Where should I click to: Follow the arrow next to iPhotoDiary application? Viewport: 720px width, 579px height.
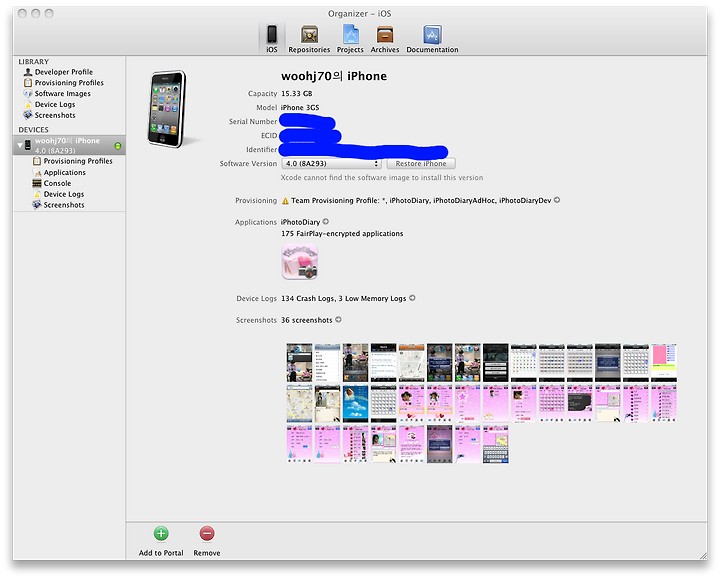pyautogui.click(x=326, y=222)
